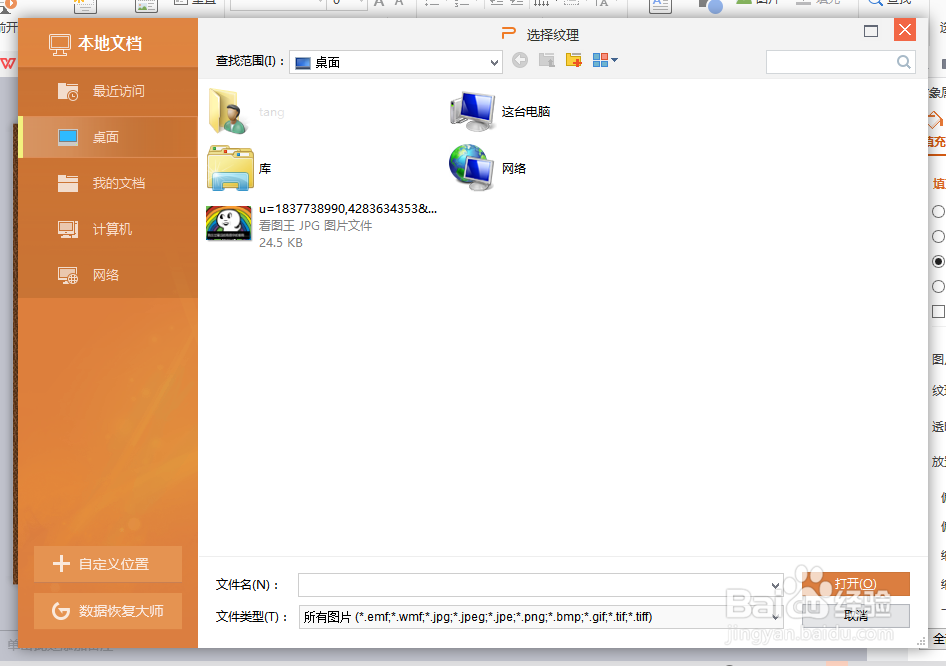Click the 自定义位置 button
Viewport: 946px width, 666px height.
click(108, 564)
